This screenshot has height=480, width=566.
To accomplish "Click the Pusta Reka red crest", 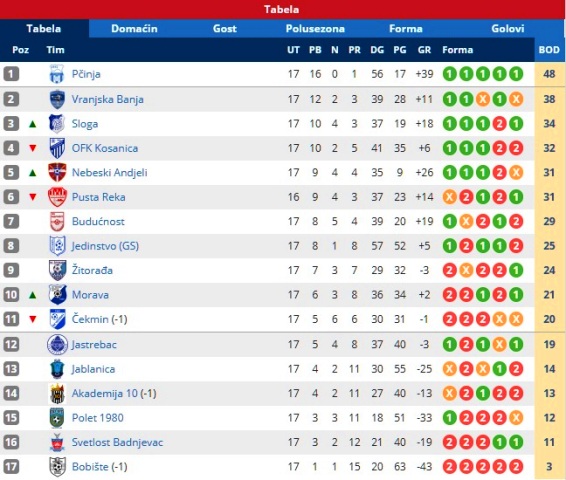I will (x=57, y=197).
